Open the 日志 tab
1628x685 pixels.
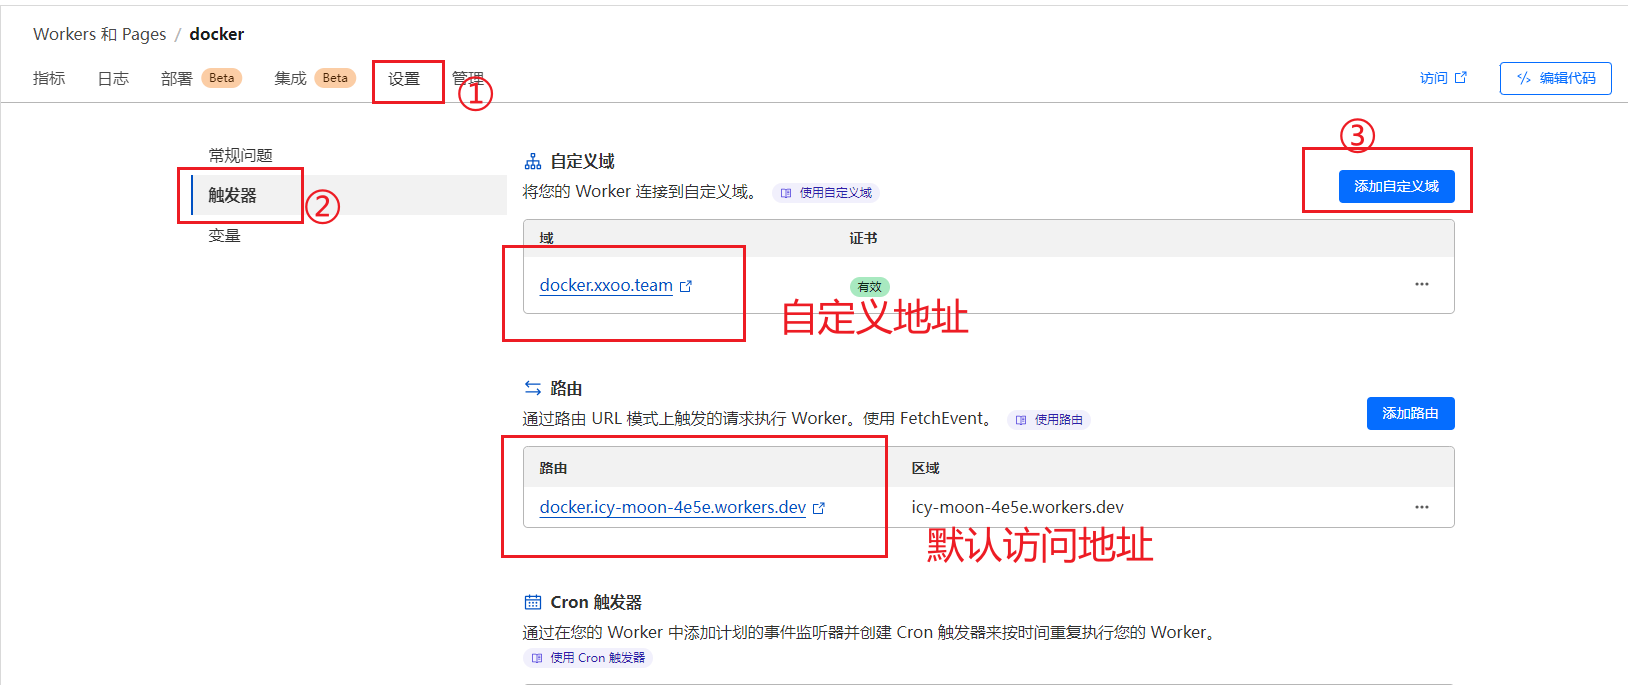point(113,78)
